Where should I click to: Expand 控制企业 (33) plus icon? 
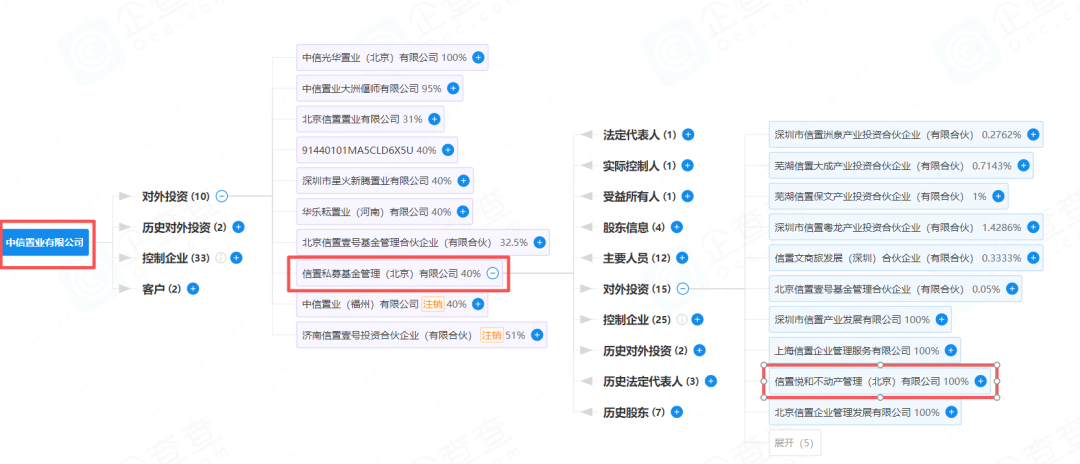pos(236,258)
